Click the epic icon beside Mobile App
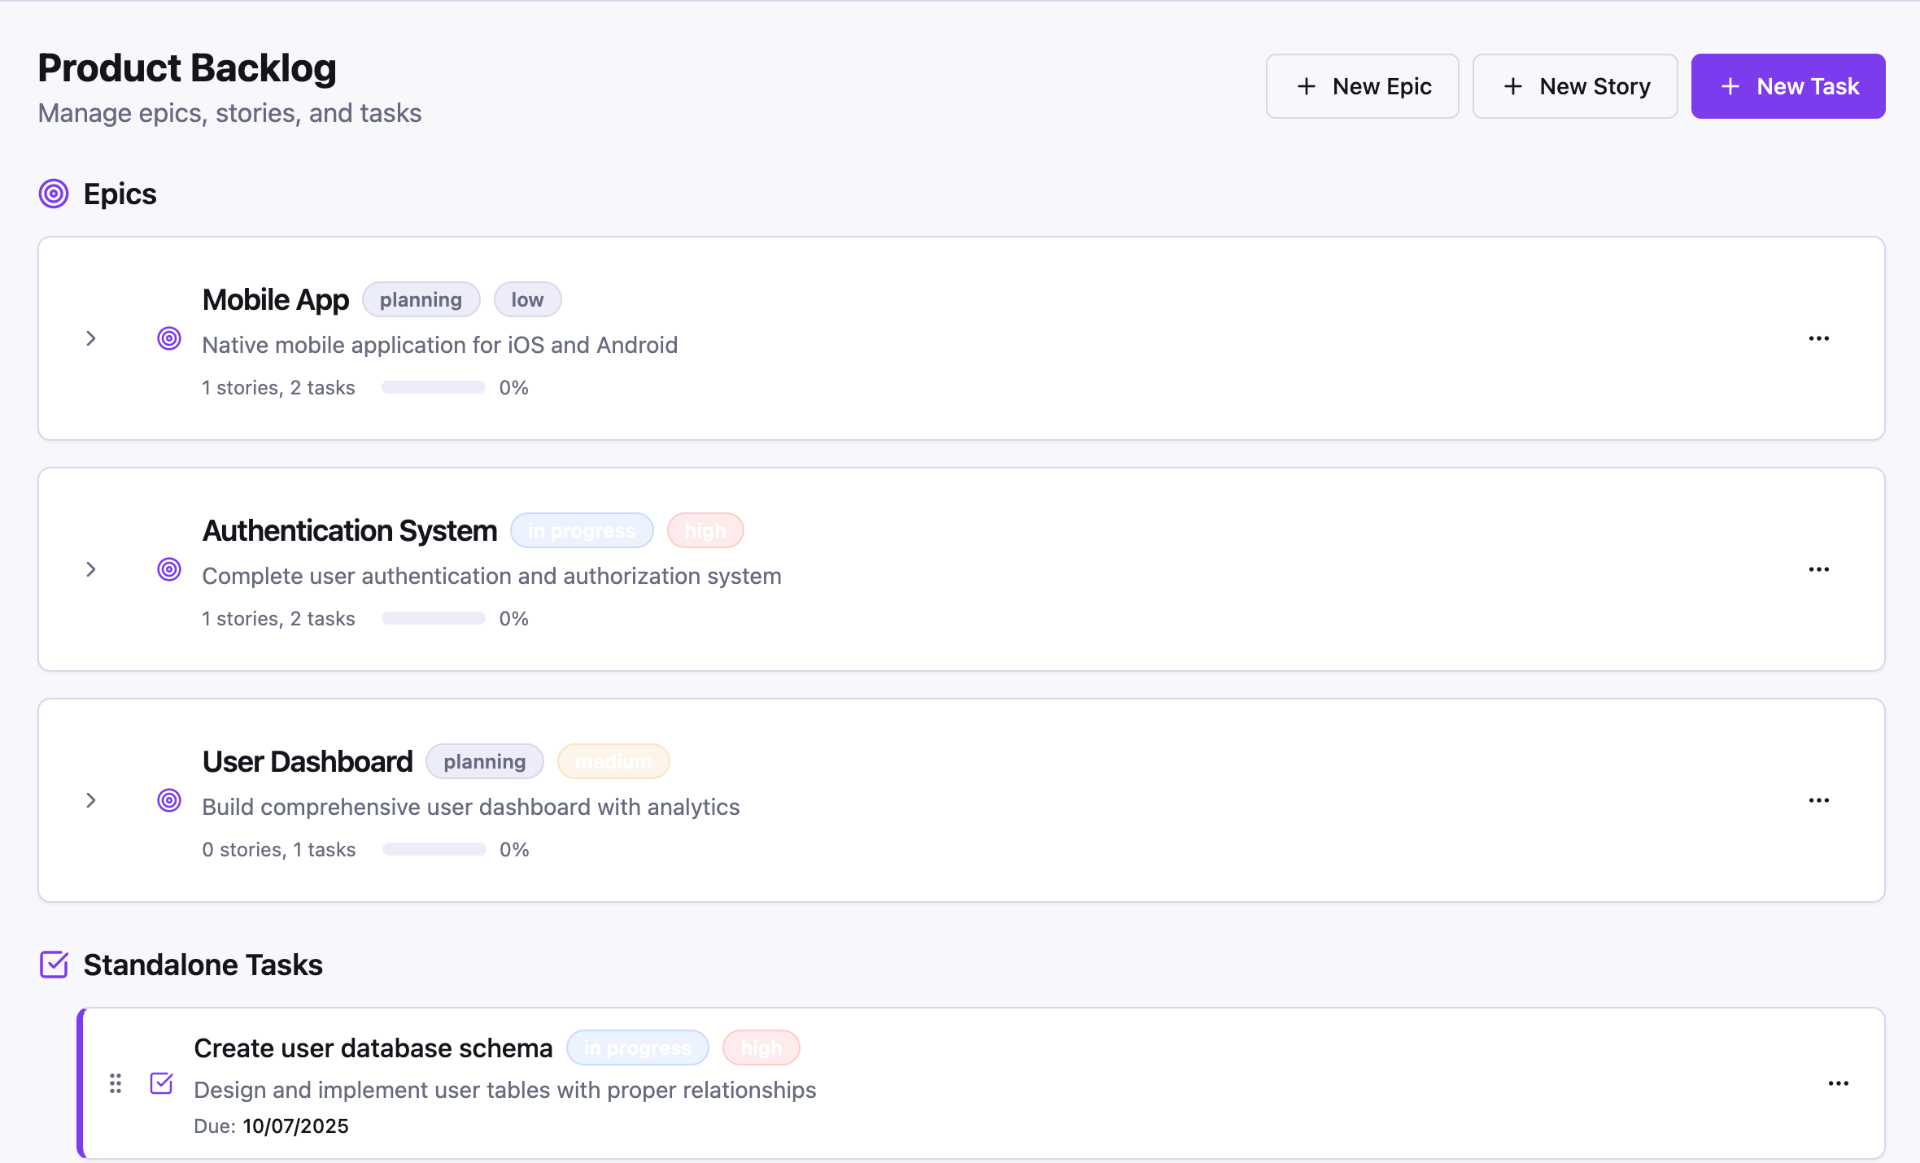 [168, 338]
